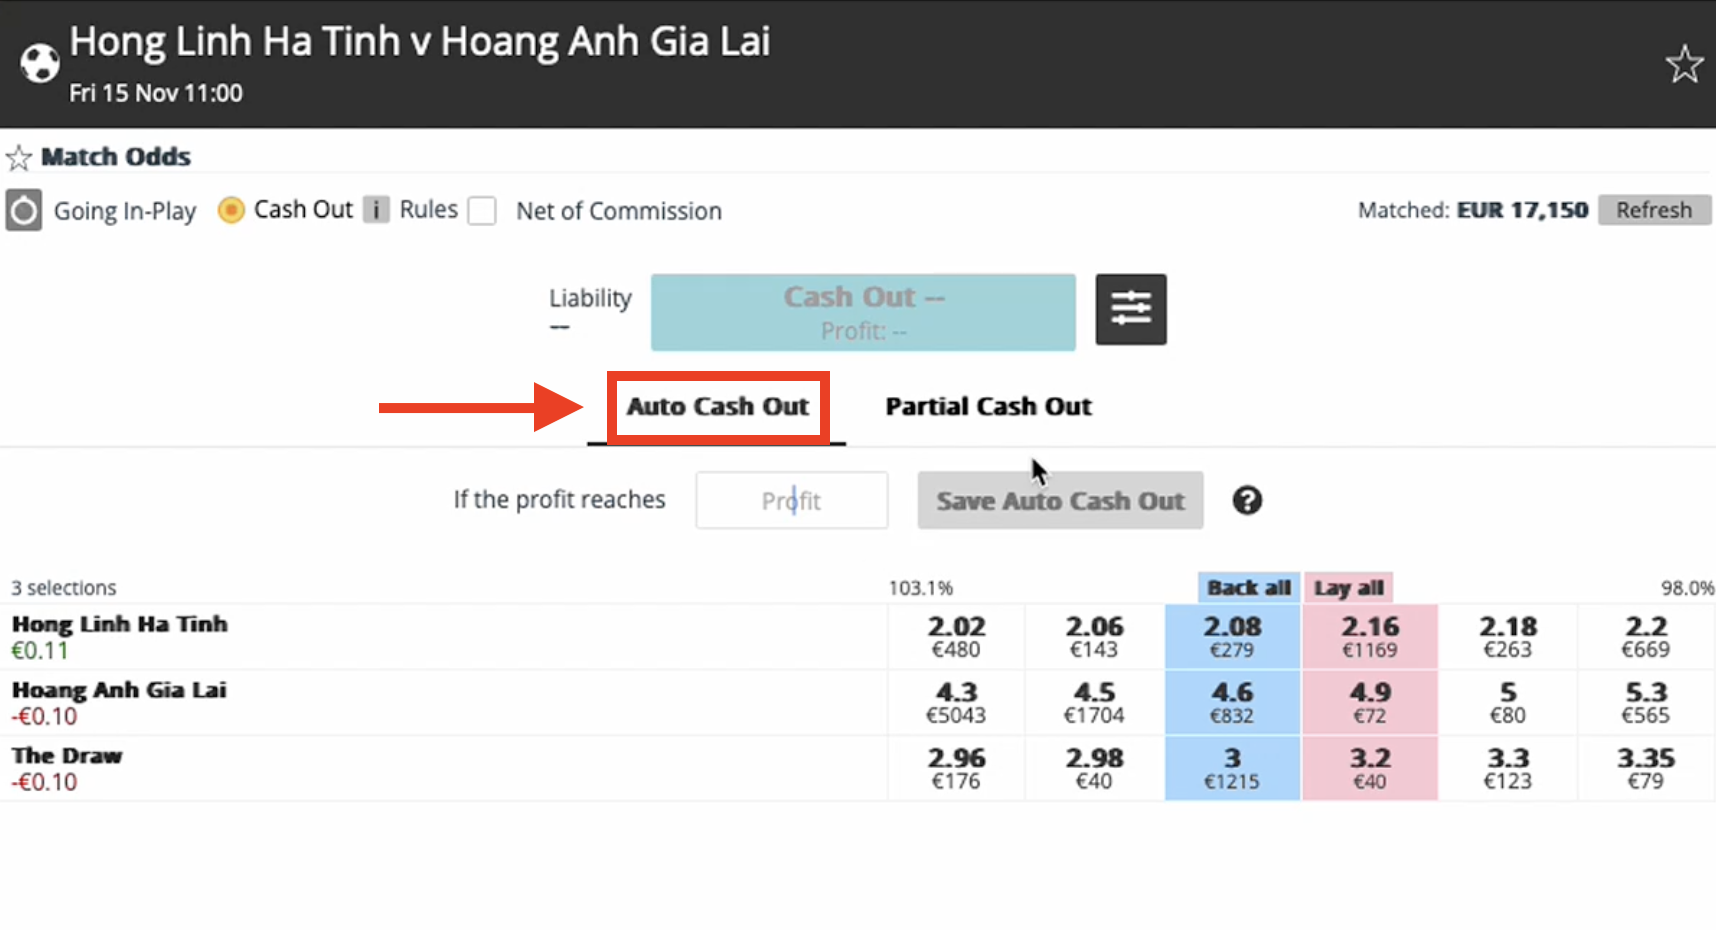1716x930 pixels.
Task: Click the Profit input field
Action: 791,500
